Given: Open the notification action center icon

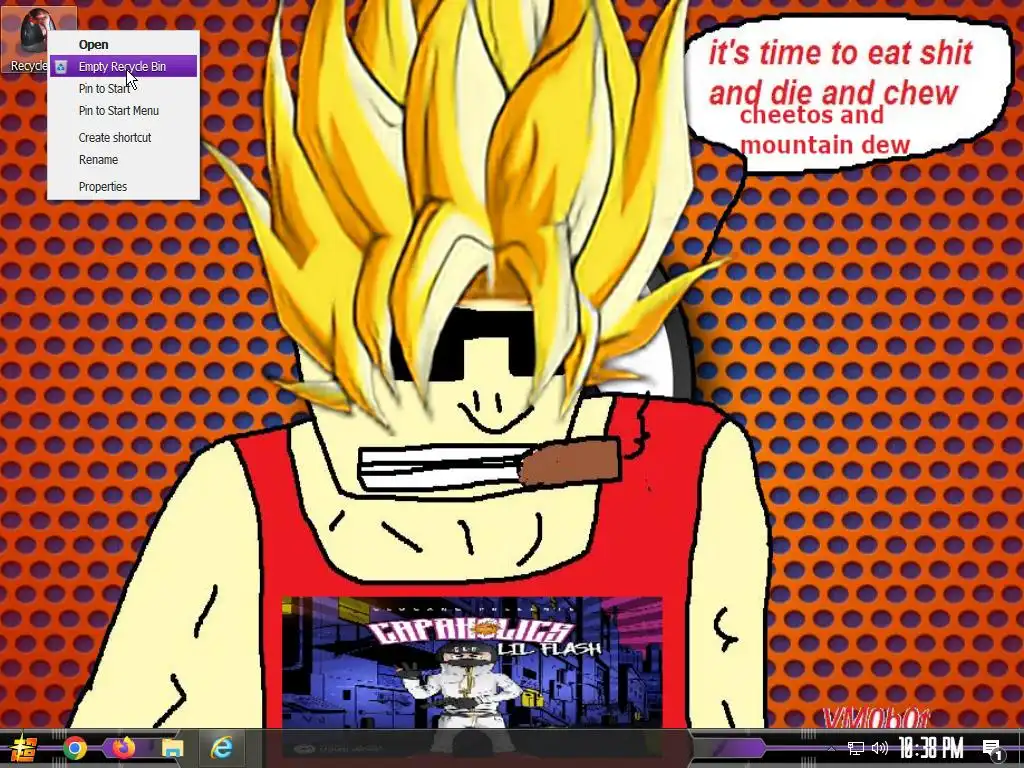Looking at the screenshot, I should tap(993, 750).
